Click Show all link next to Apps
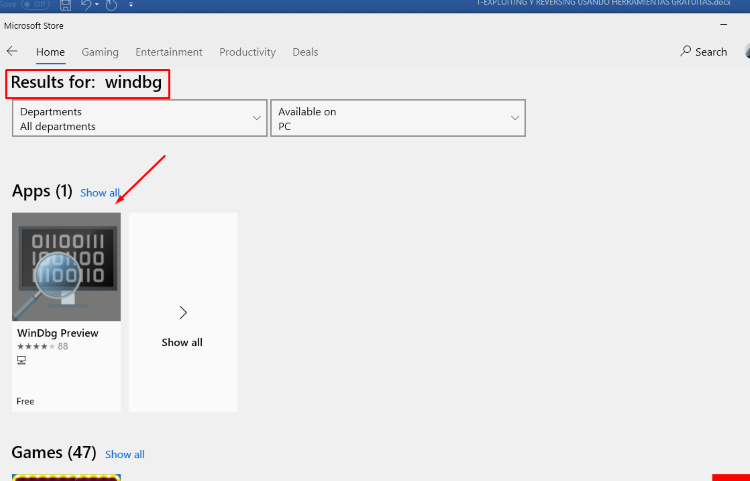The height and width of the screenshot is (481, 750). [100, 193]
